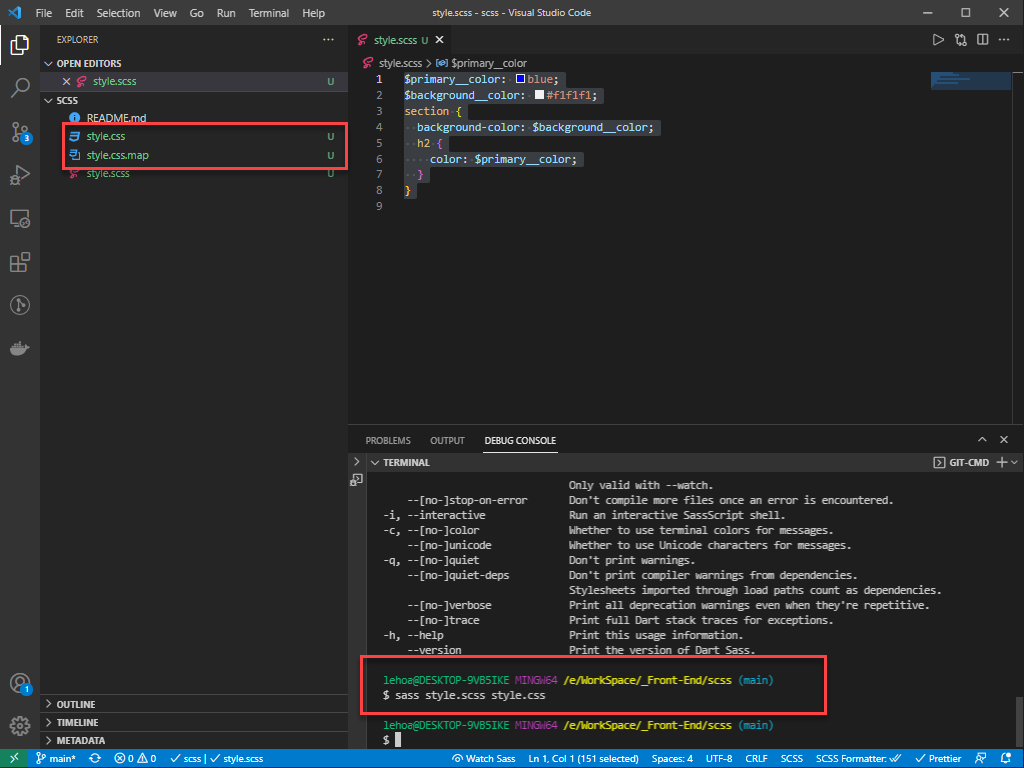This screenshot has width=1024, height=768.
Task: Switch to the PROBLEMS tab
Action: point(388,440)
